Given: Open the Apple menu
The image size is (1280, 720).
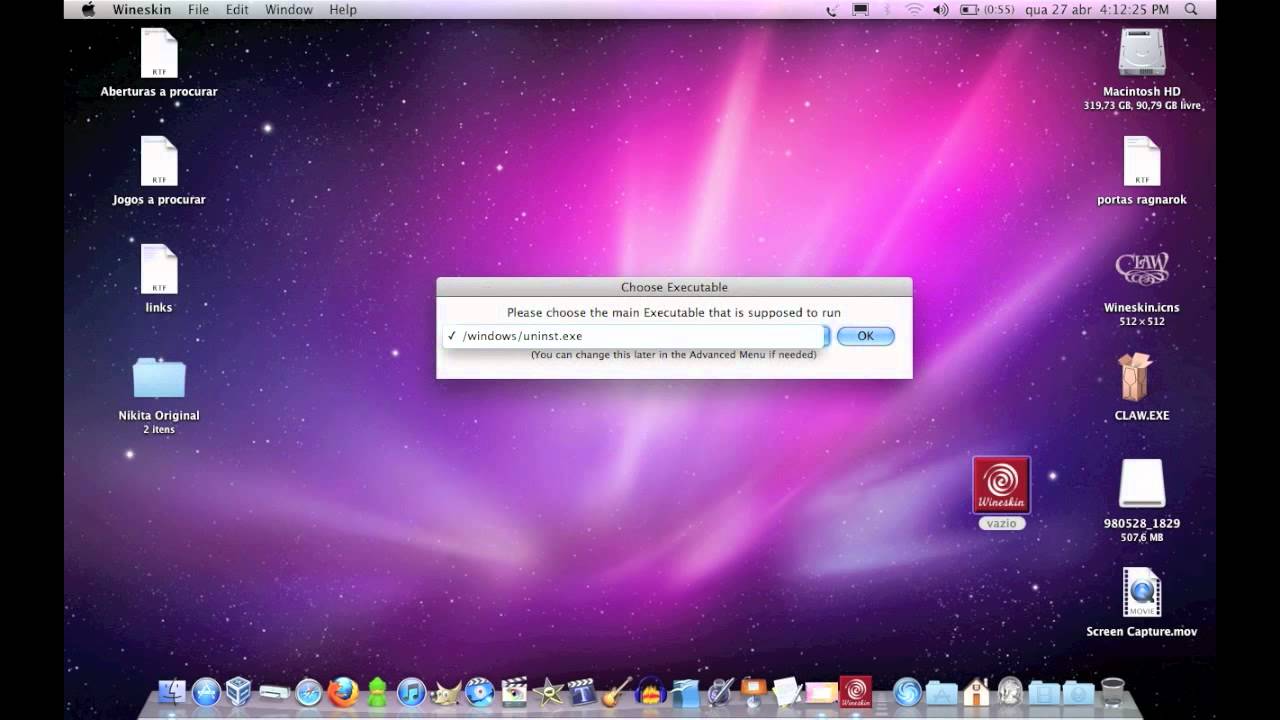Looking at the screenshot, I should pos(88,9).
